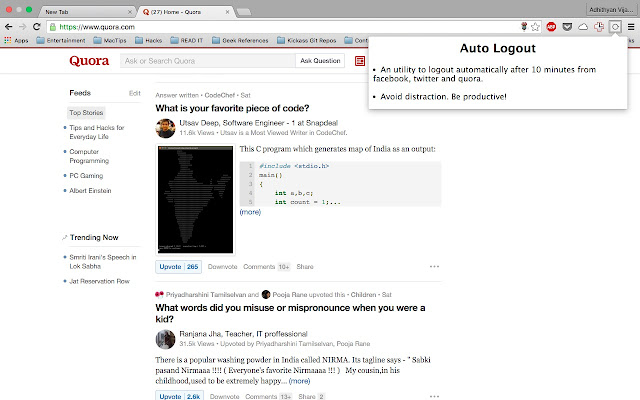Open the Adblock extension icon
Image resolution: width=640 pixels, height=400 pixels.
pos(551,27)
